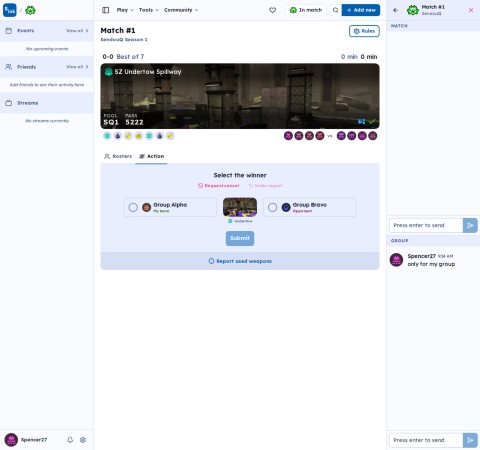This screenshot has width=480, height=450.
Task: Click the '0-0 Best of 7' score text
Action: pos(123,57)
